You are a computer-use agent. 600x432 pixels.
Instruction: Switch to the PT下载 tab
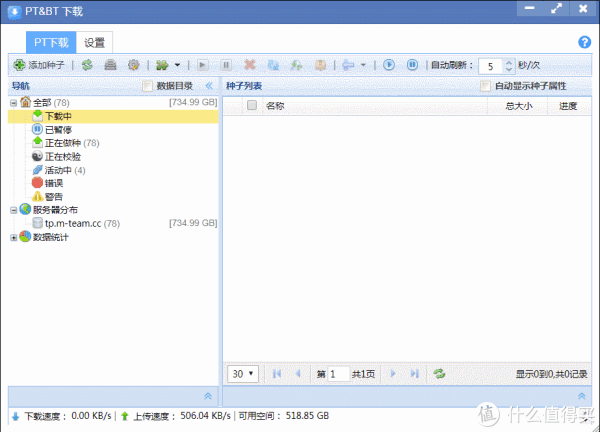52,43
